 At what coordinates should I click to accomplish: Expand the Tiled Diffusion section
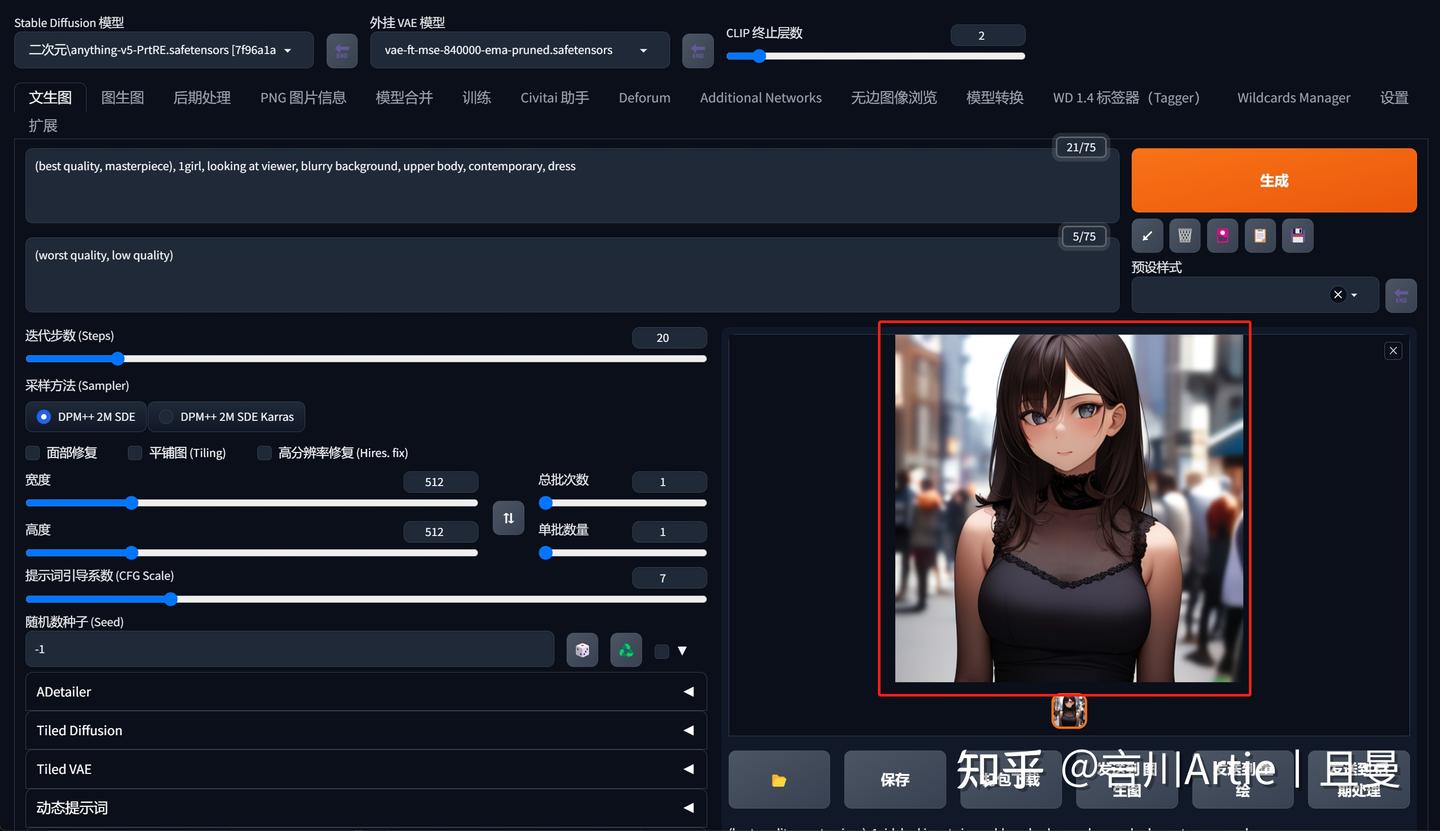pyautogui.click(x=366, y=731)
